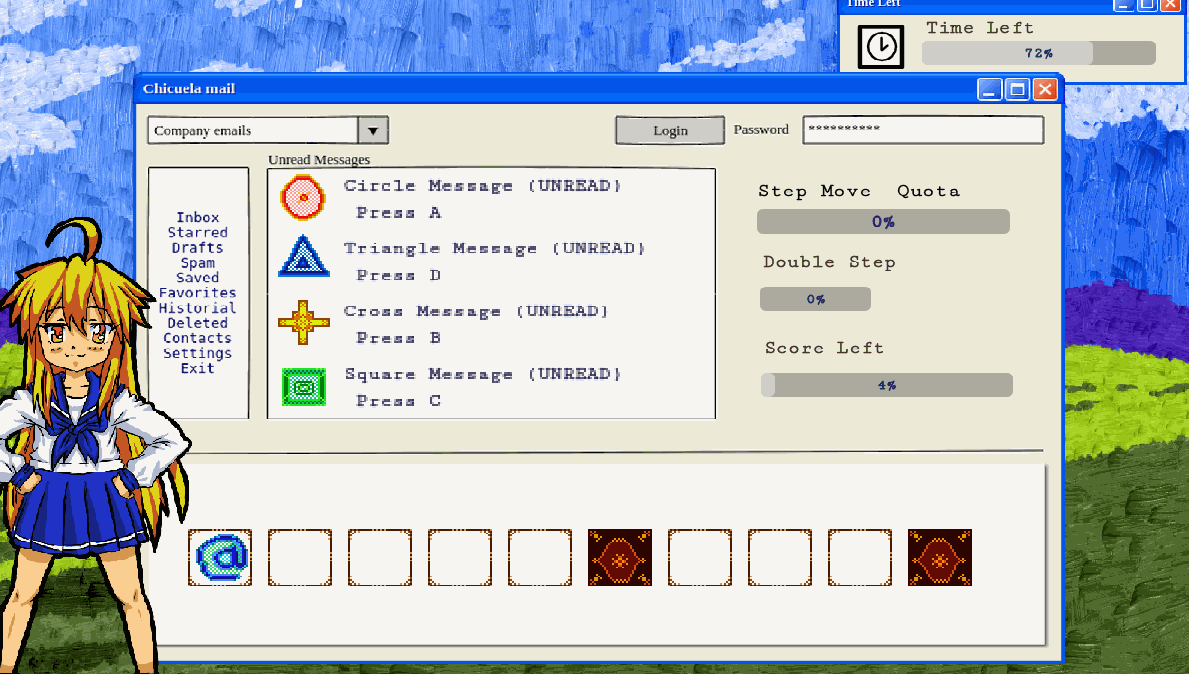The height and width of the screenshot is (674, 1189).
Task: Click the last dark ornate tile
Action: click(x=940, y=557)
